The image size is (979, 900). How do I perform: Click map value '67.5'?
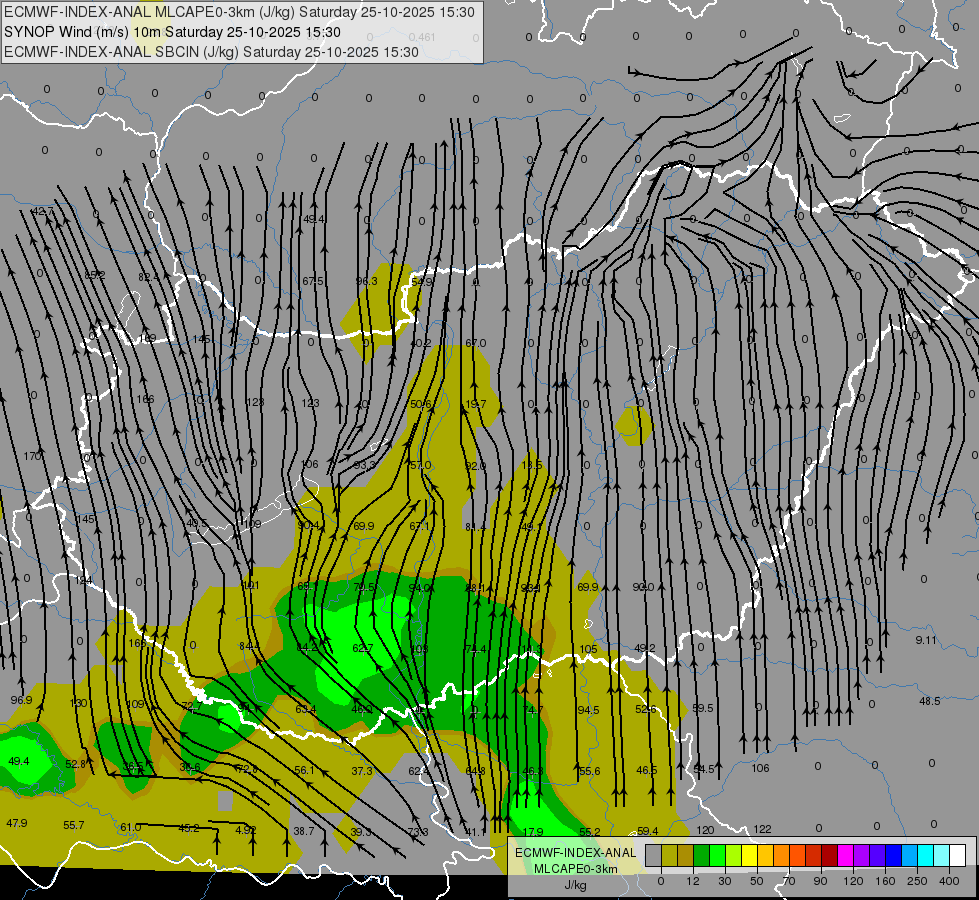(x=313, y=281)
